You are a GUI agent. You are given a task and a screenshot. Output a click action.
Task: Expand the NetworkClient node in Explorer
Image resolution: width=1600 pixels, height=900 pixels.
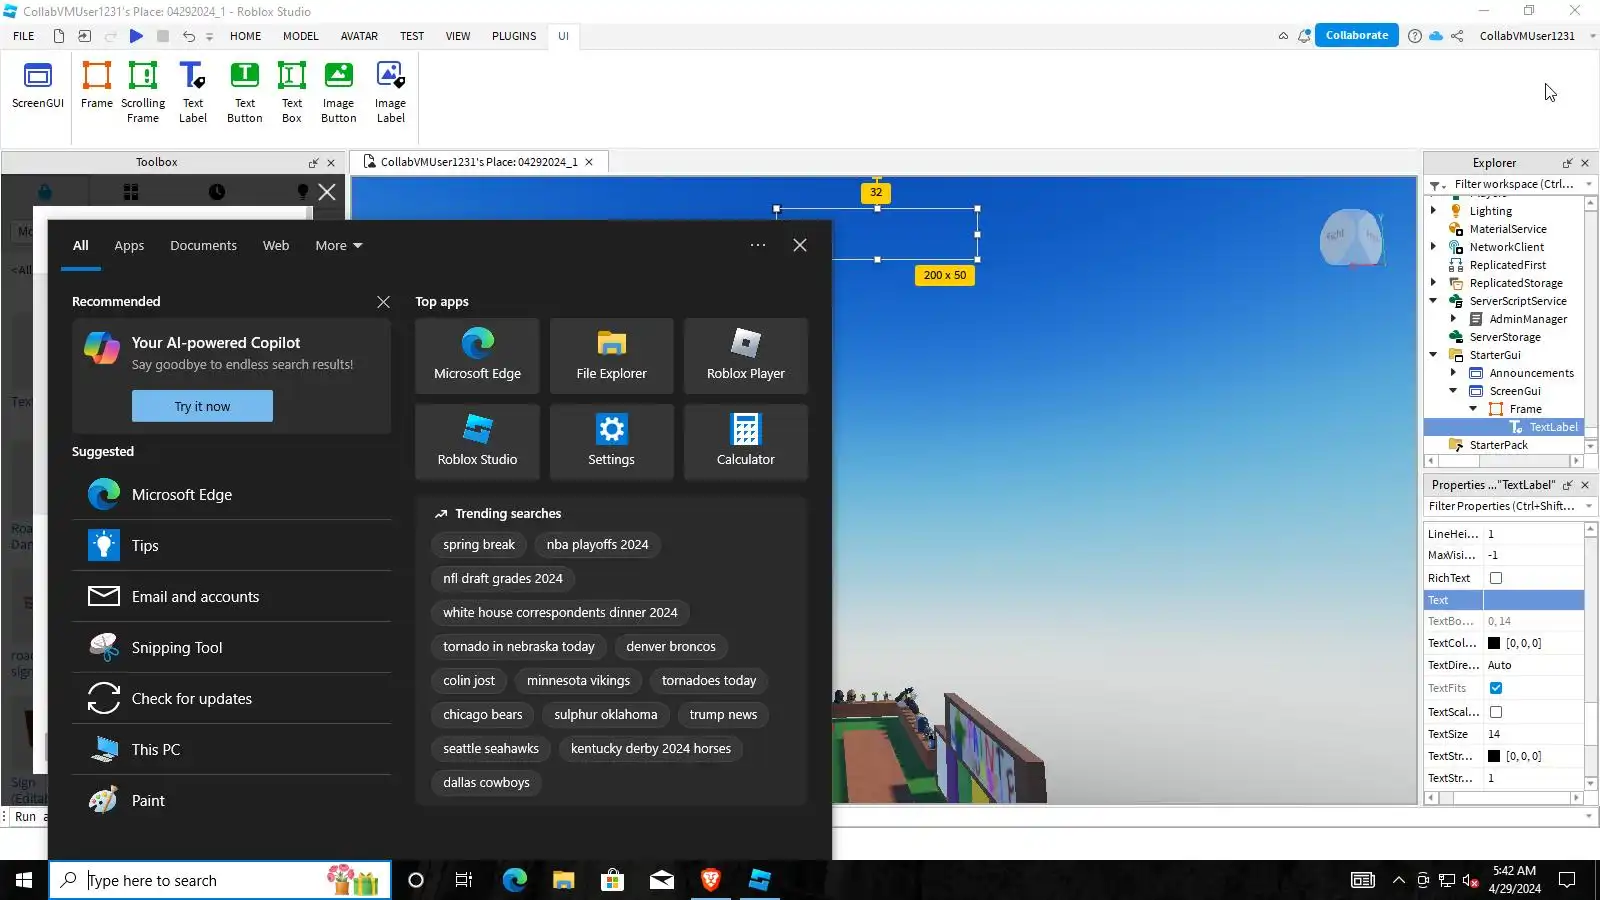tap(1434, 247)
